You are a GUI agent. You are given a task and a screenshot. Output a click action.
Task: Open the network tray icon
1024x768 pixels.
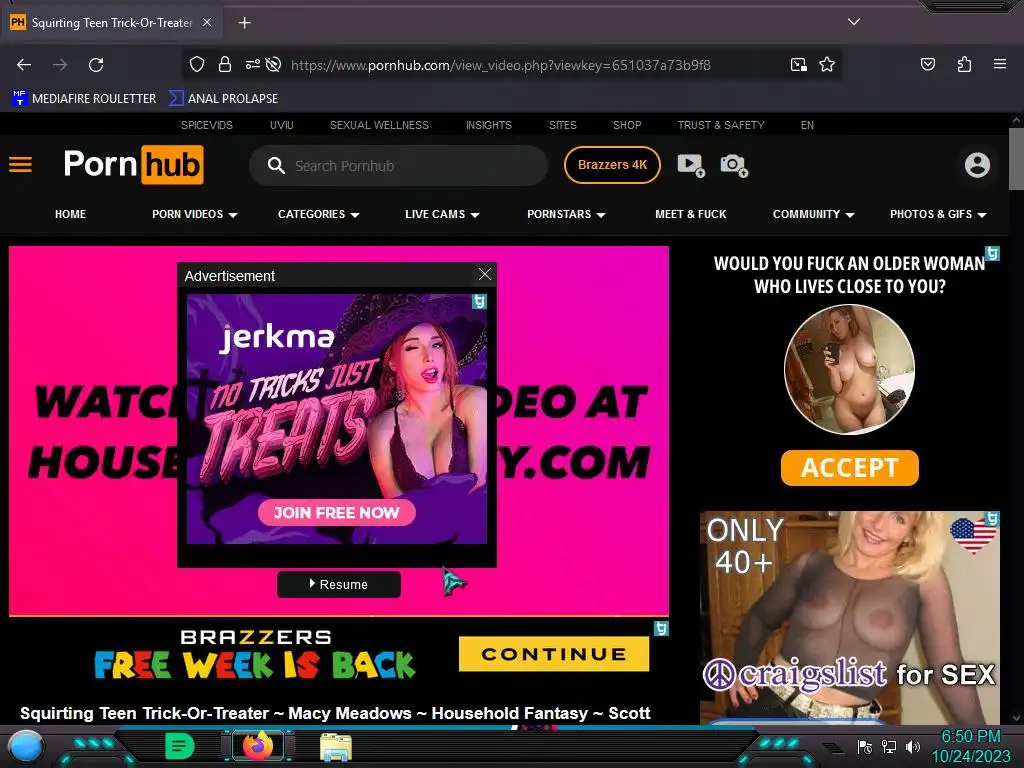[888, 746]
